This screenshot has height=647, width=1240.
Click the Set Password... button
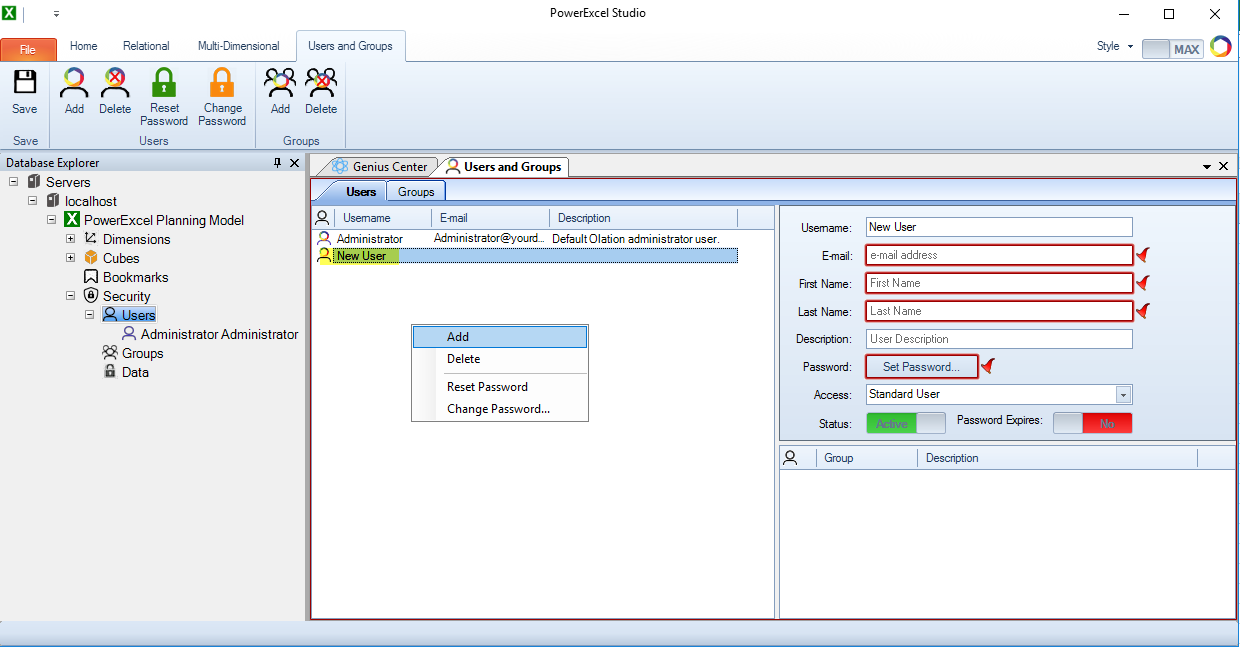(x=921, y=367)
